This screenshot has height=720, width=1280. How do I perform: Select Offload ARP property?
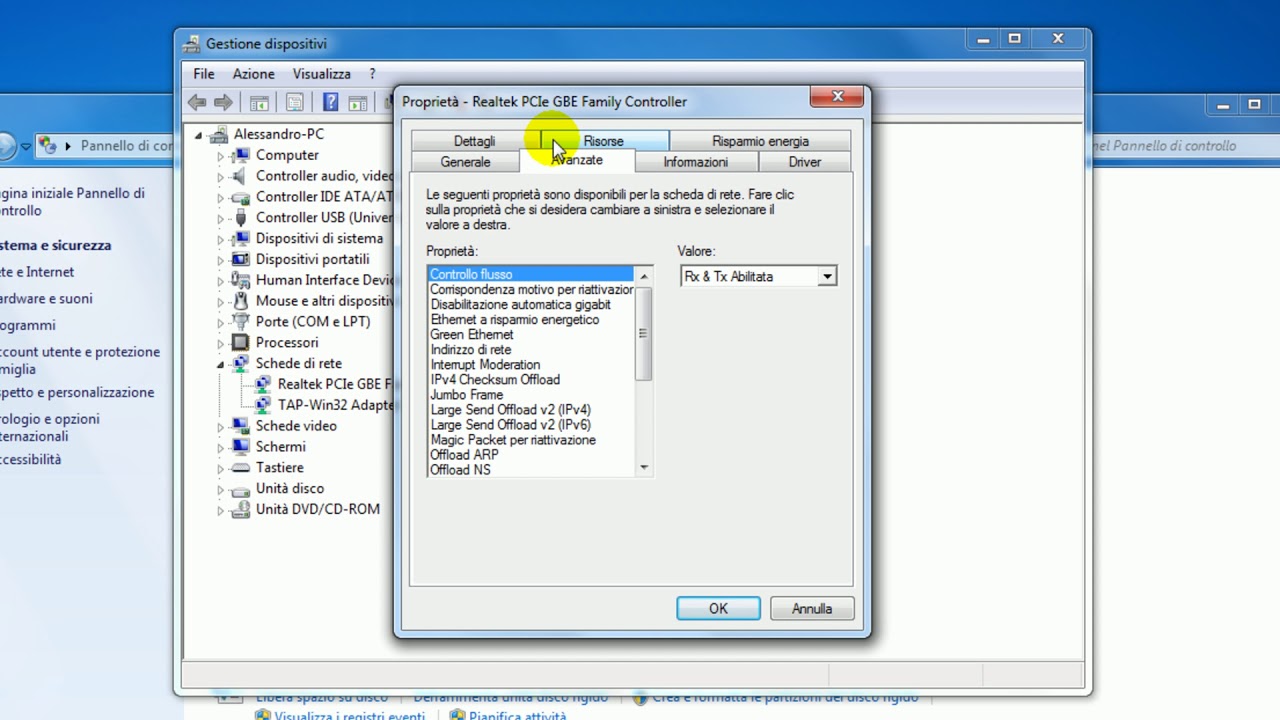pos(464,455)
